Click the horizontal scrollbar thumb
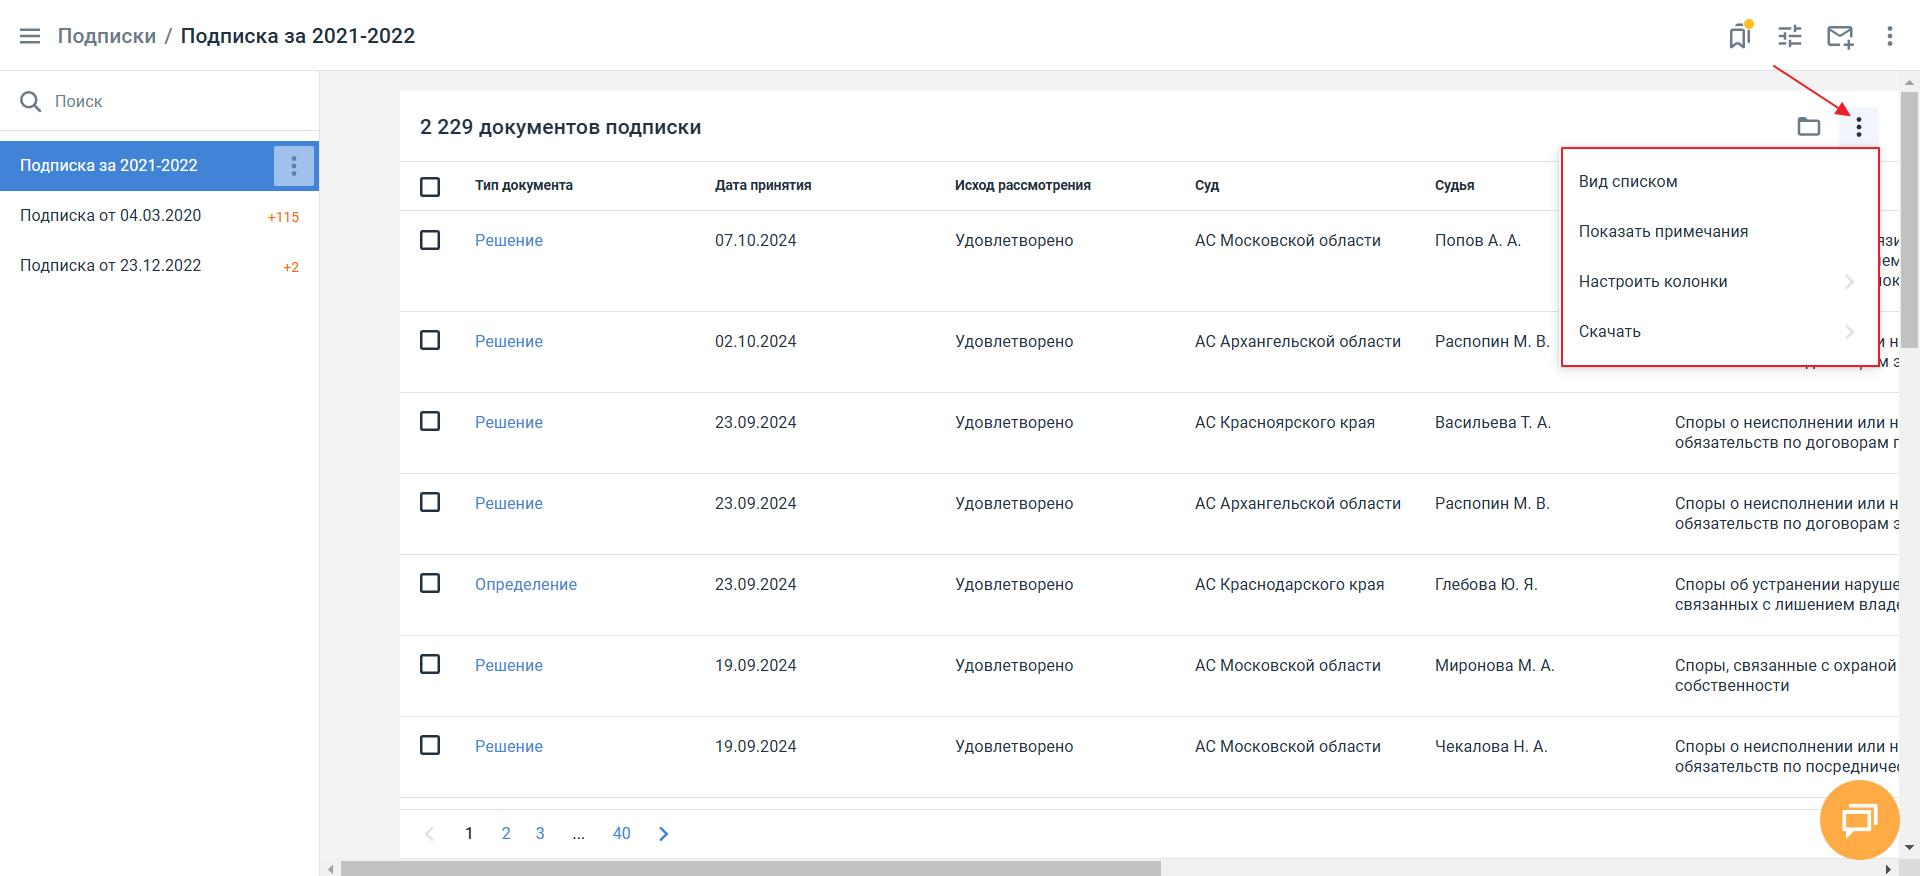 (750, 868)
